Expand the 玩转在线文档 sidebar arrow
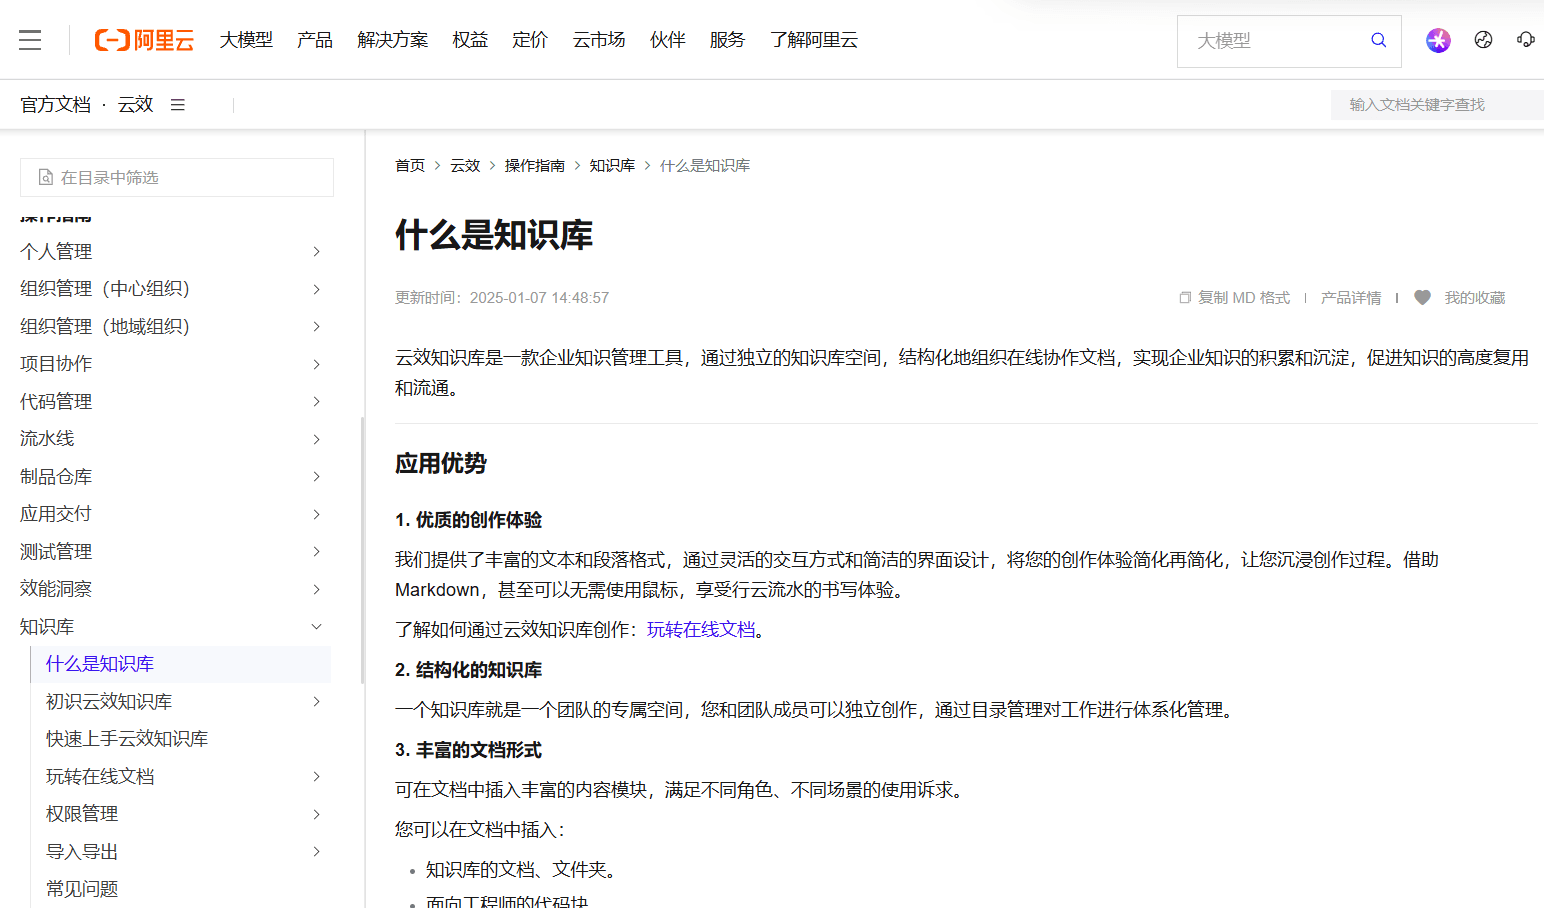 316,777
